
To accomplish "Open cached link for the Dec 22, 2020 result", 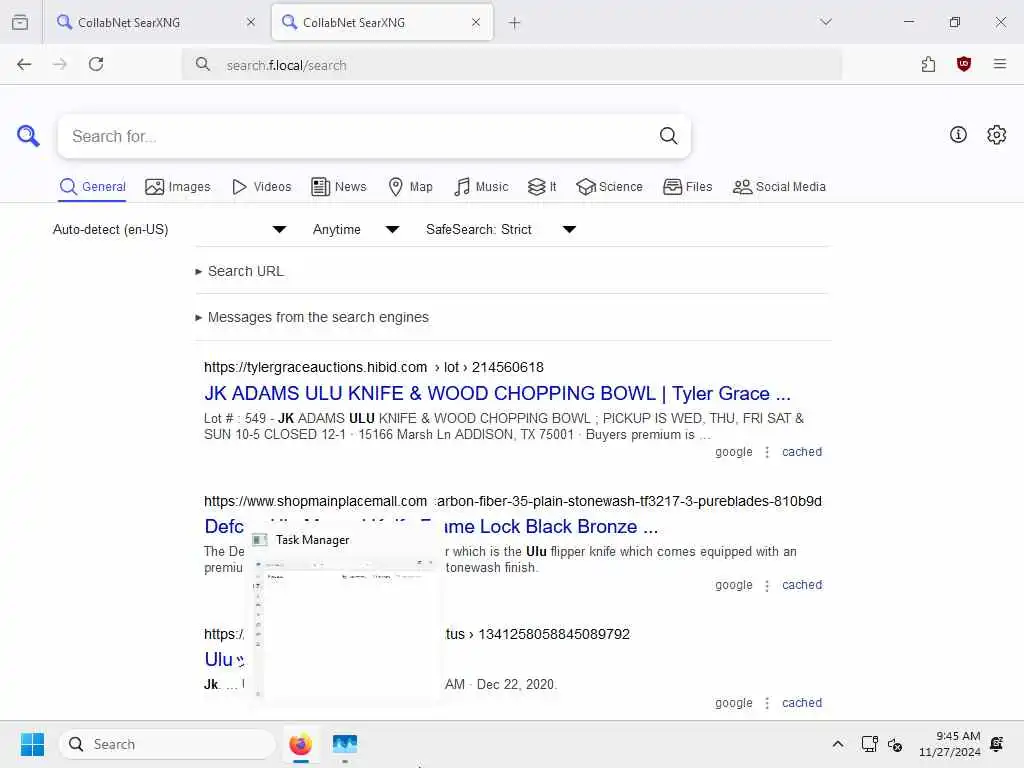I will [x=802, y=703].
